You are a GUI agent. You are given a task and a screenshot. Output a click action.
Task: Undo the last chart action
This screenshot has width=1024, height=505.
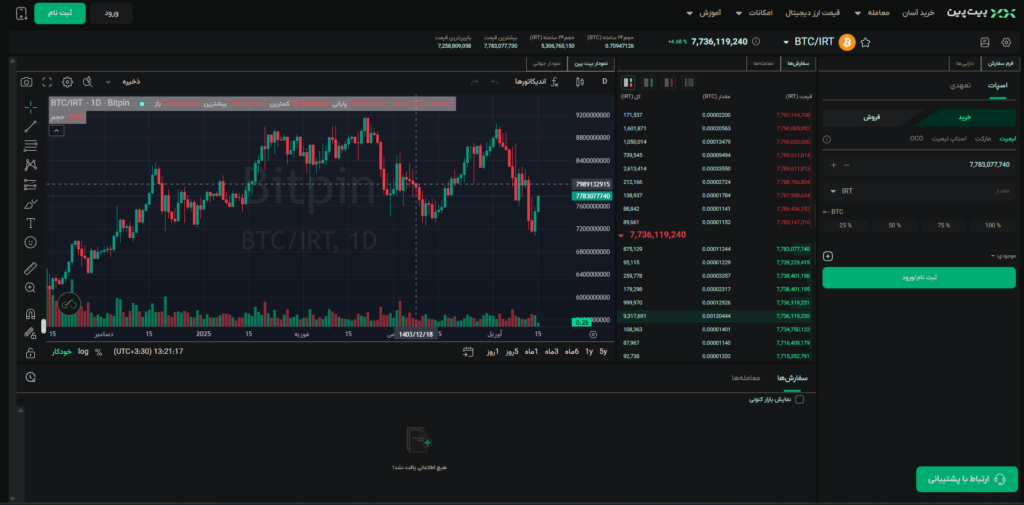pyautogui.click(x=495, y=82)
